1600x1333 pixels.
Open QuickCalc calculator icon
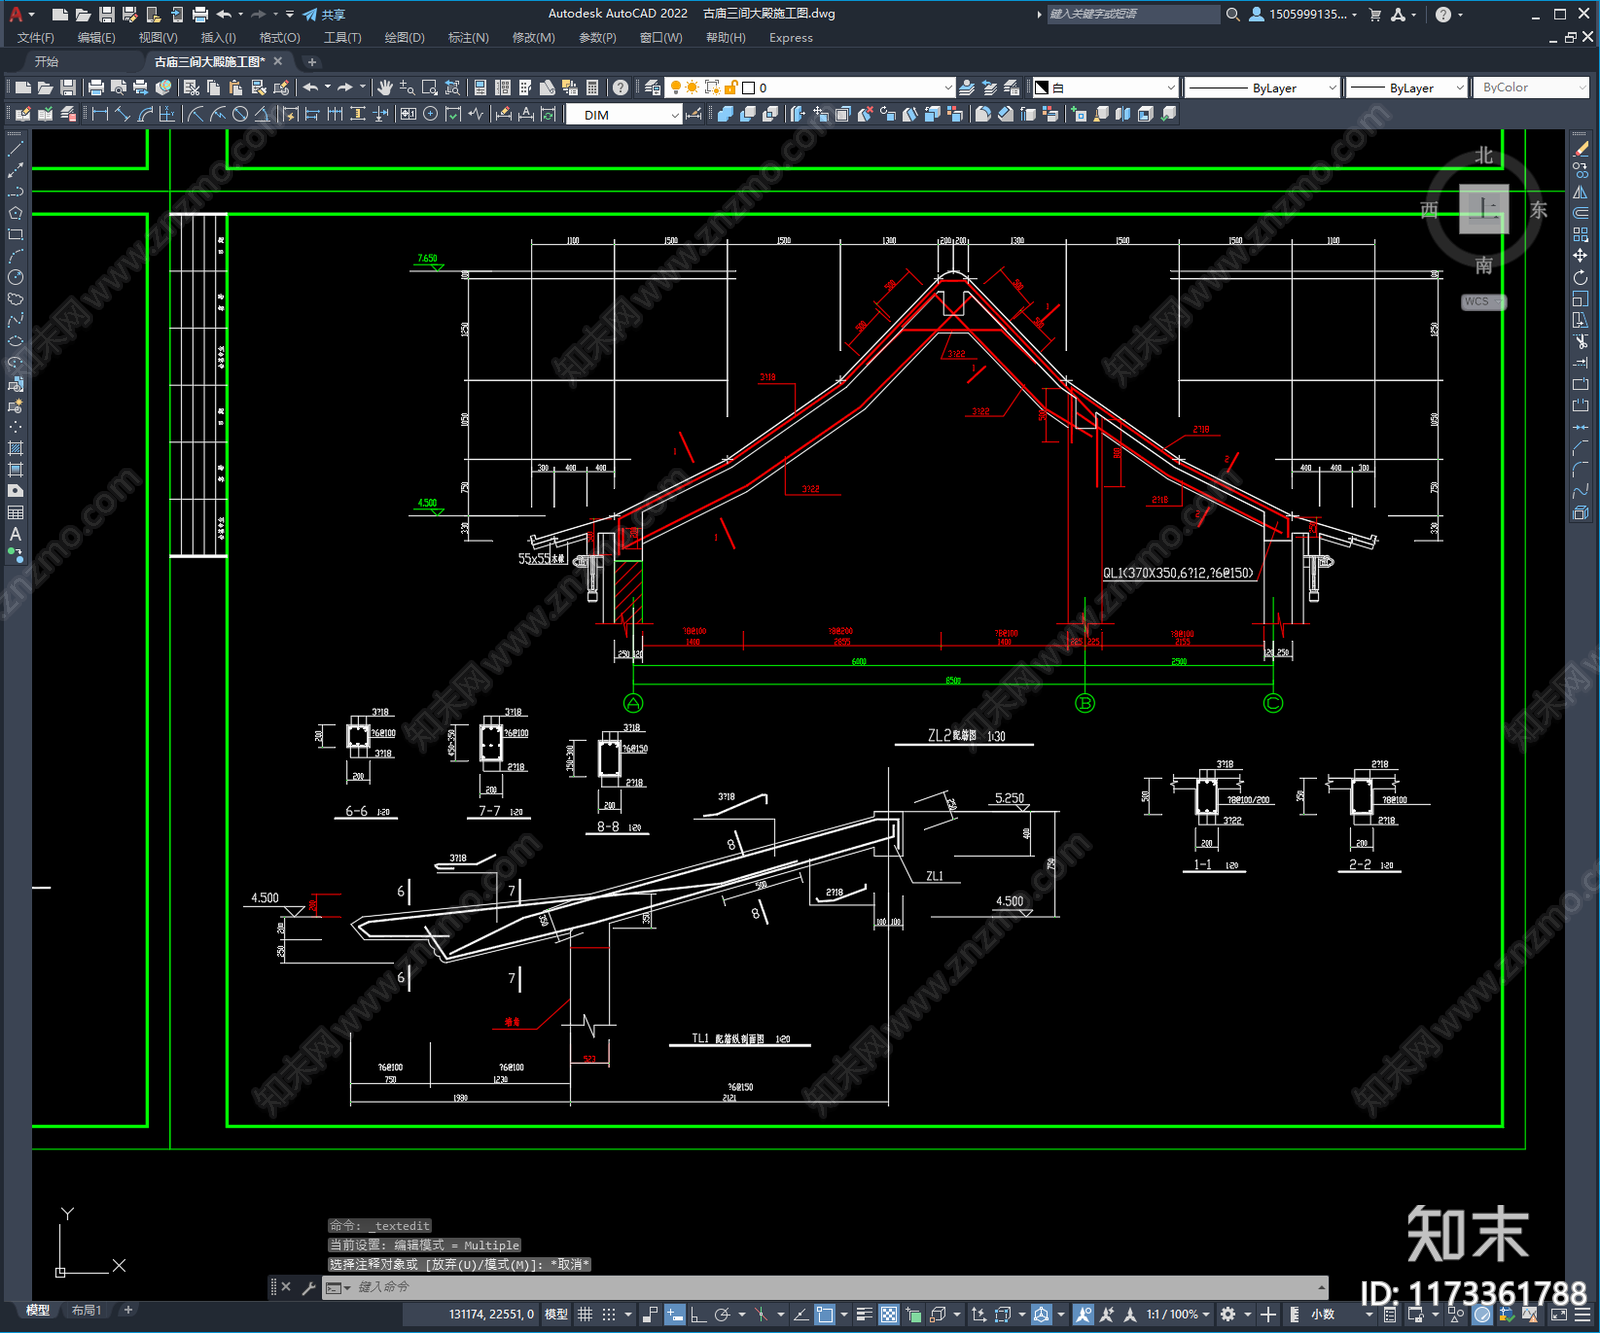[x=592, y=88]
